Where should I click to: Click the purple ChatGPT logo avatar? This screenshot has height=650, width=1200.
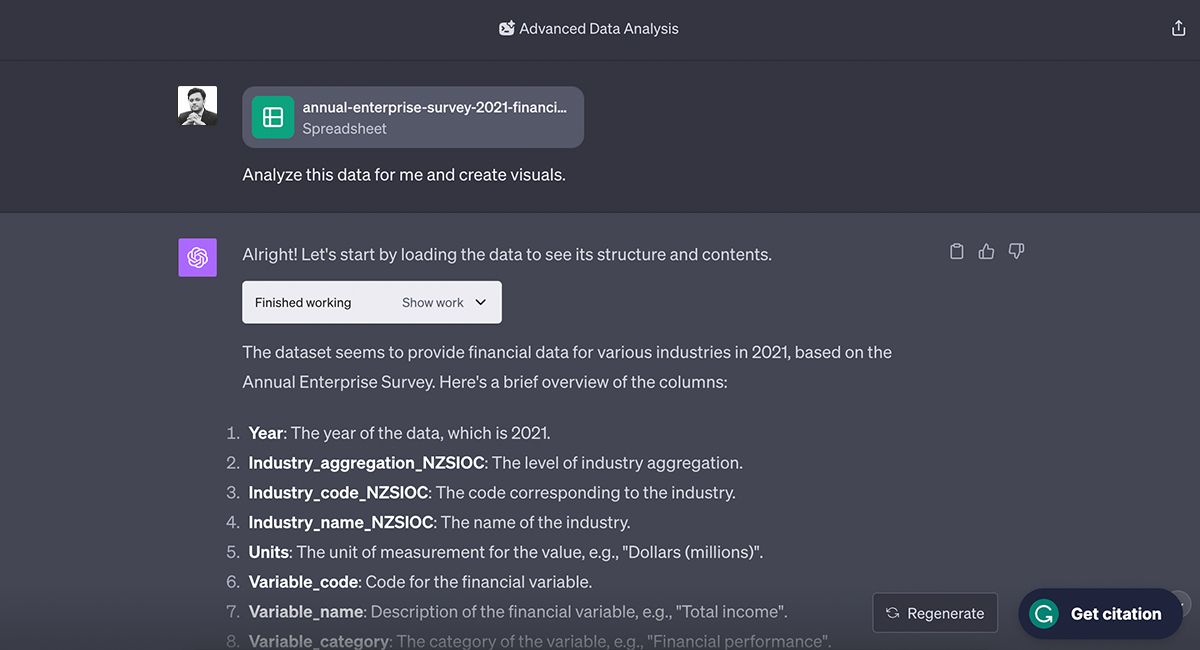[197, 258]
